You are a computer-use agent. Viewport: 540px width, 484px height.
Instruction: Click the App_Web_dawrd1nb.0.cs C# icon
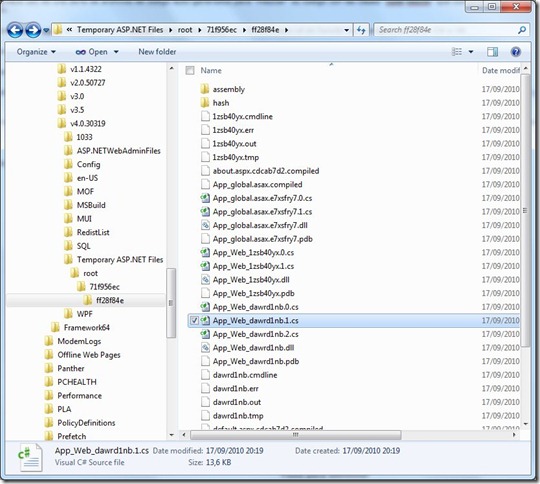(205, 307)
